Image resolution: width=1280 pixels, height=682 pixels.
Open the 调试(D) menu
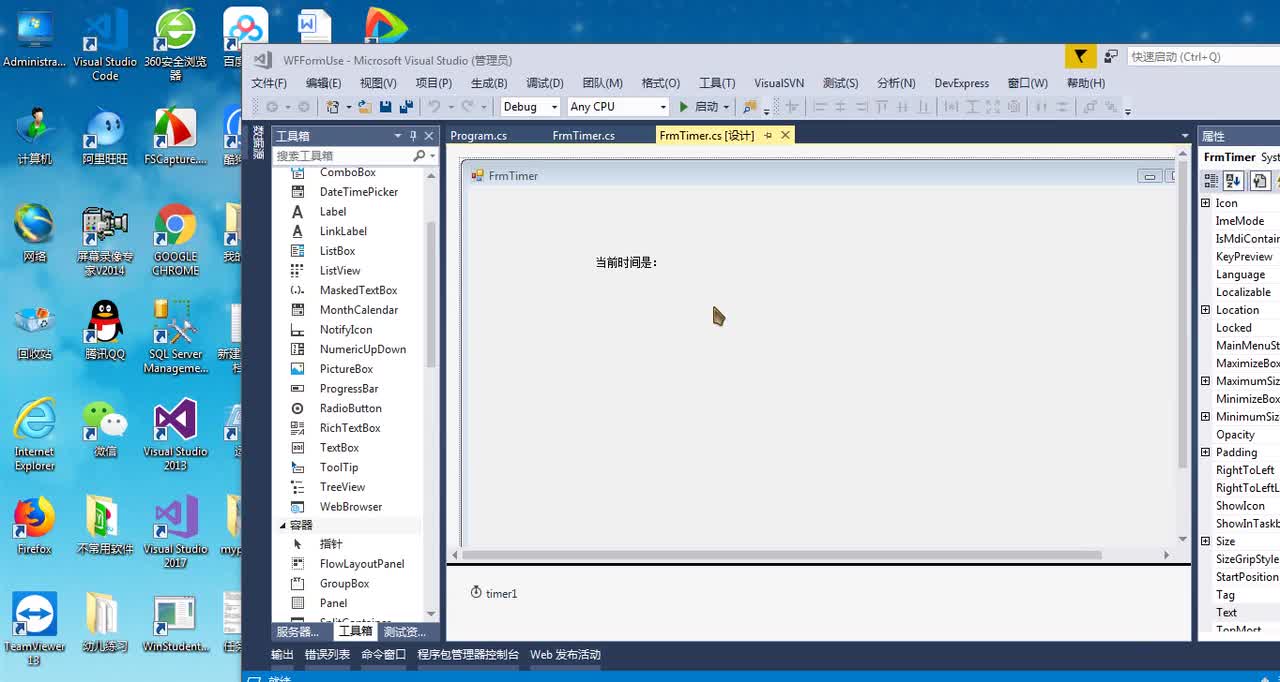pos(545,83)
